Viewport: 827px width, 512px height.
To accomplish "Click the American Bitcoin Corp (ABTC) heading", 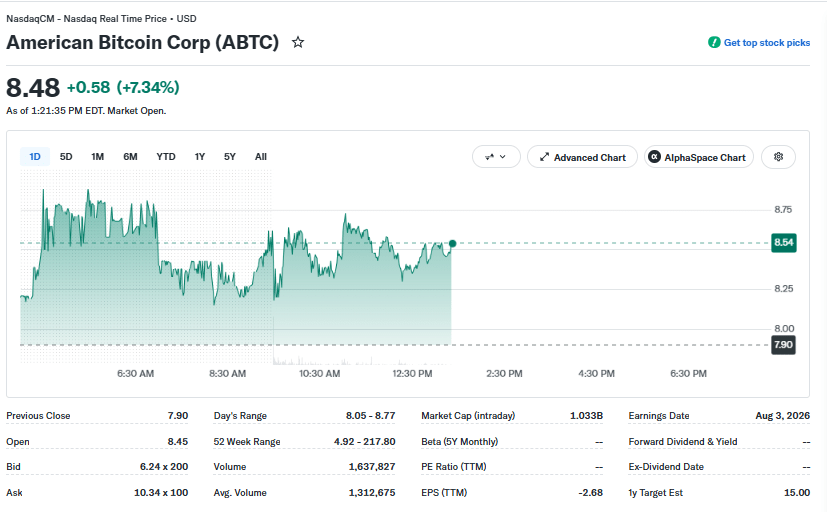I will point(142,42).
